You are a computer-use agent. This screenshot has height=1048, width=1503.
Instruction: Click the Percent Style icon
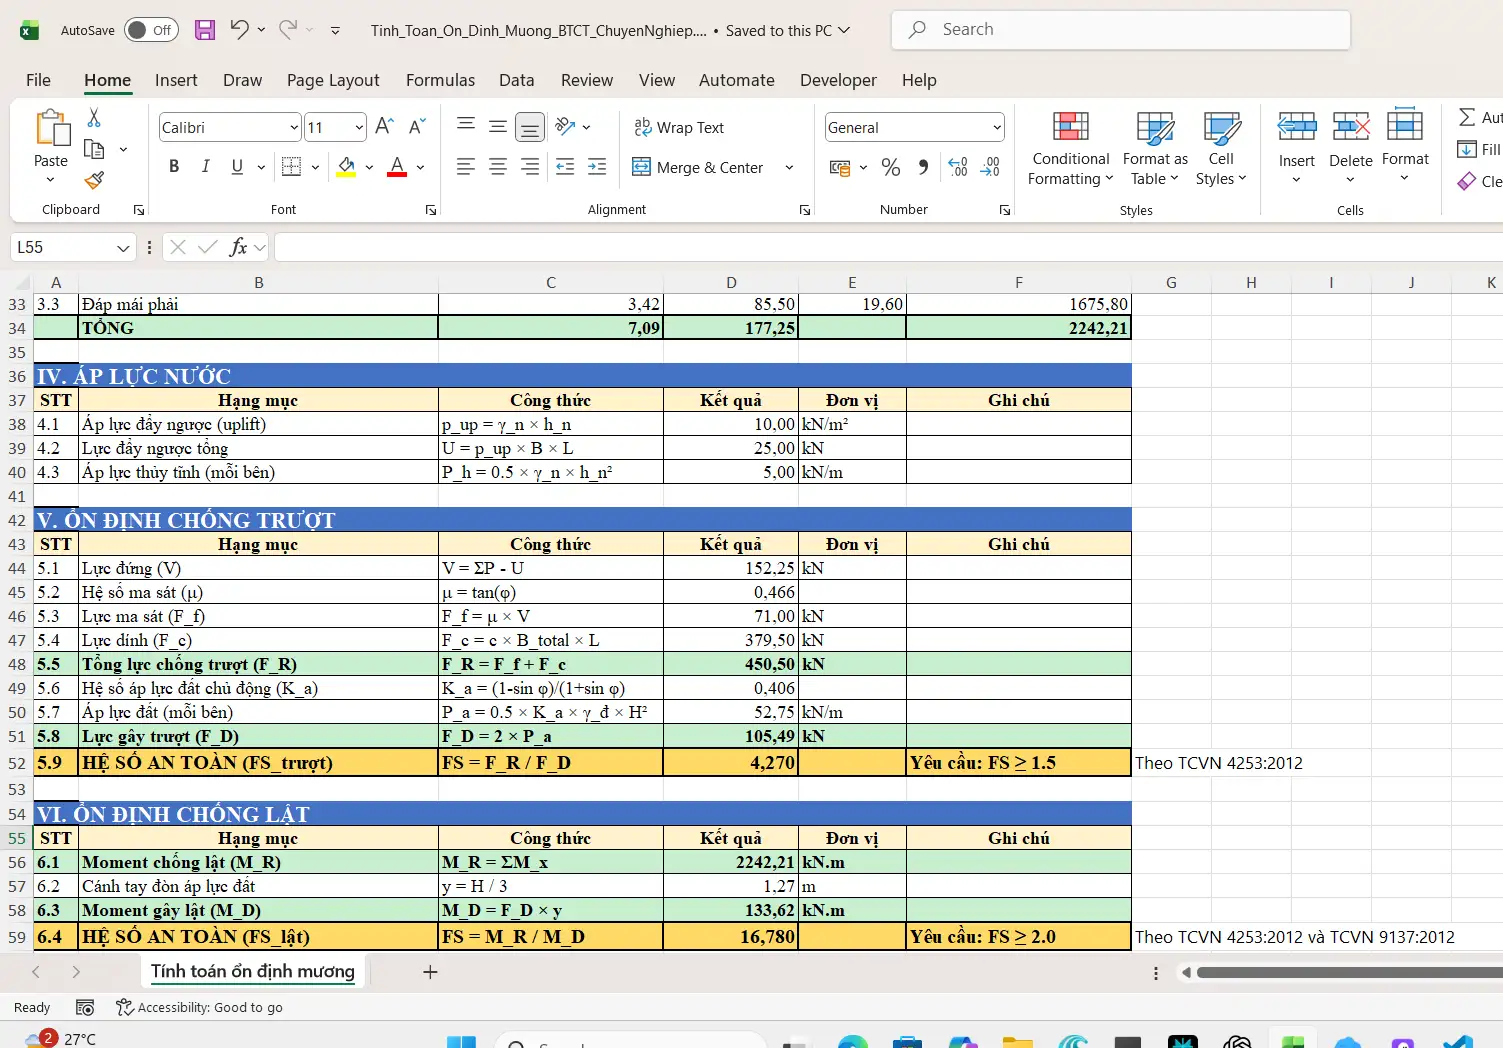click(891, 168)
